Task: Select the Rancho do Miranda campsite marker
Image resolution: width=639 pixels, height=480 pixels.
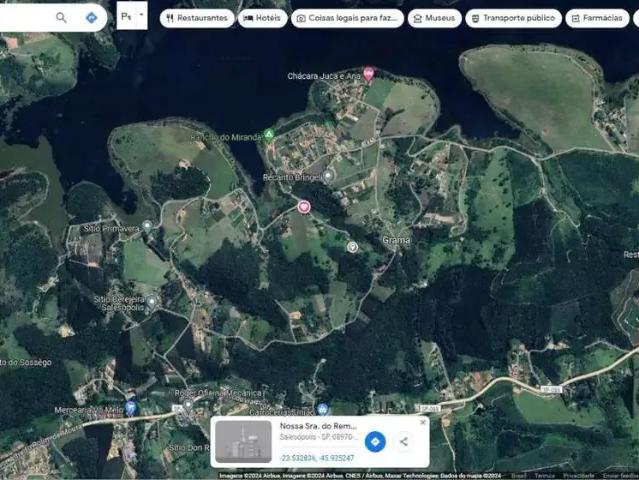Action: tap(269, 135)
